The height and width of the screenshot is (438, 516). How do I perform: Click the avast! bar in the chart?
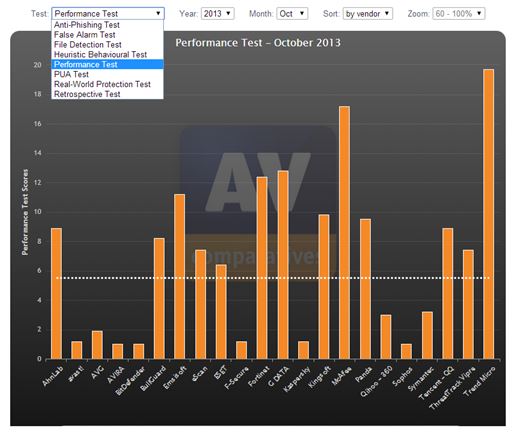77,350
